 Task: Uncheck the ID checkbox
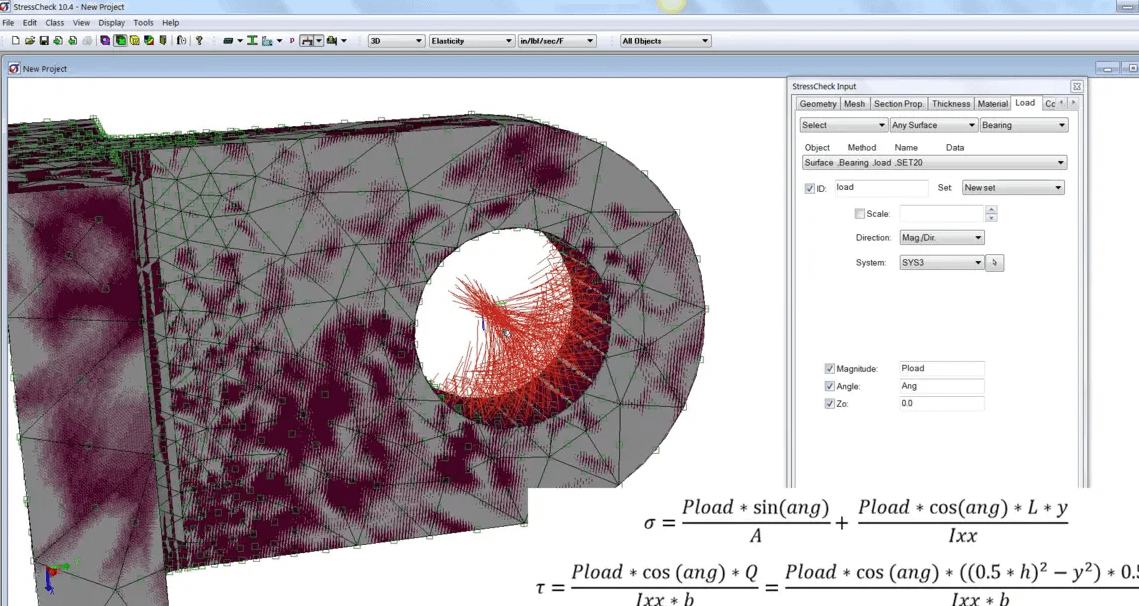click(x=810, y=187)
